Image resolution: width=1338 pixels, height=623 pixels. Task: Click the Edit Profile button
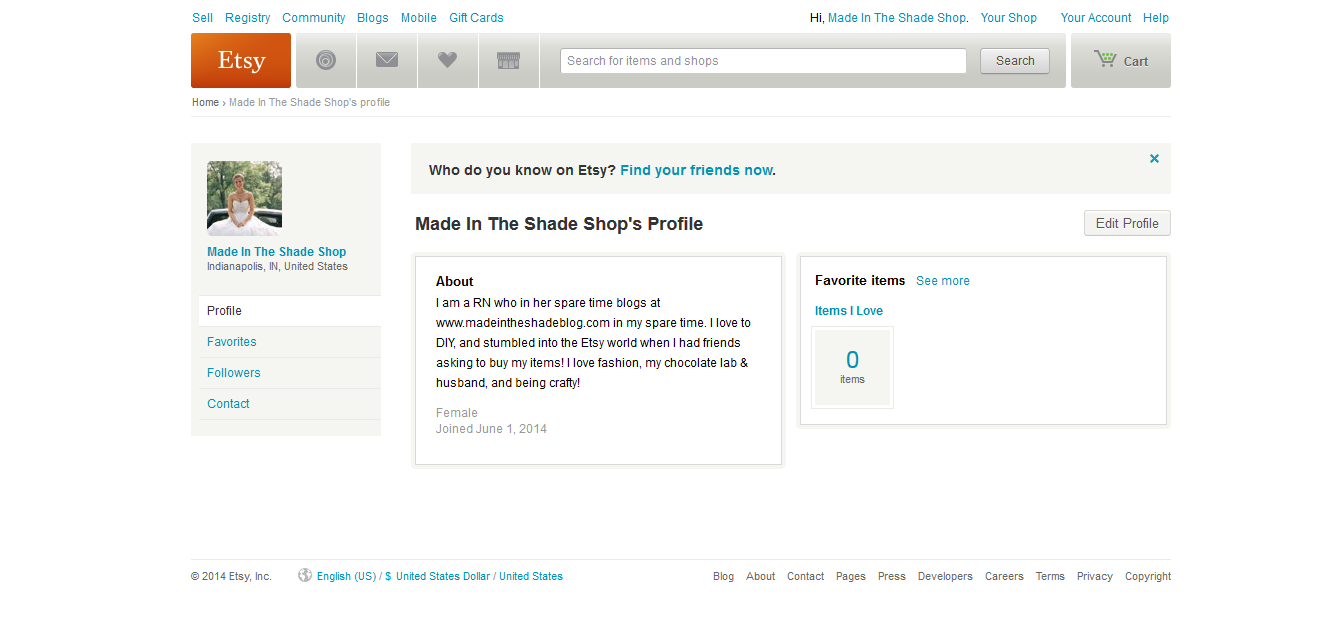[x=1127, y=223]
